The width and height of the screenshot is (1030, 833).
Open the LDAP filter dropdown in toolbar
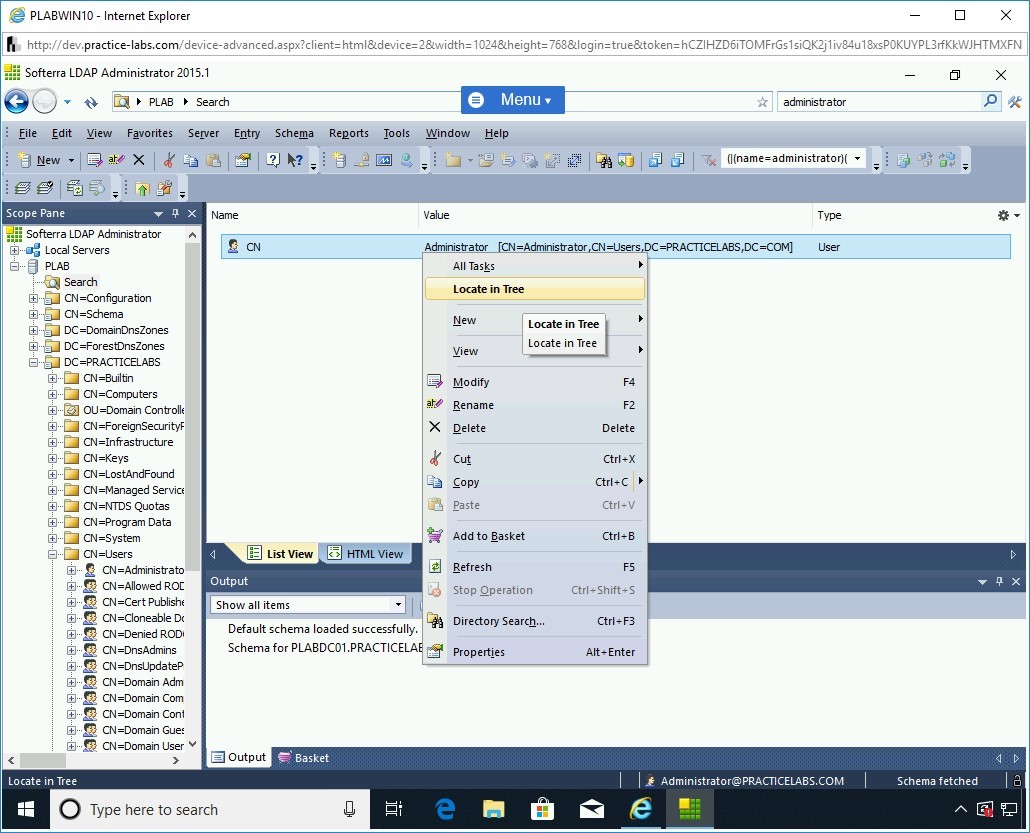(x=857, y=159)
